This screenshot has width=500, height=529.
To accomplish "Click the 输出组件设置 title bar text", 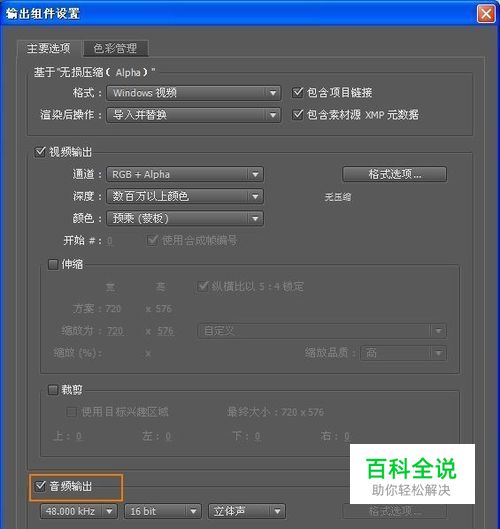I will [43, 14].
